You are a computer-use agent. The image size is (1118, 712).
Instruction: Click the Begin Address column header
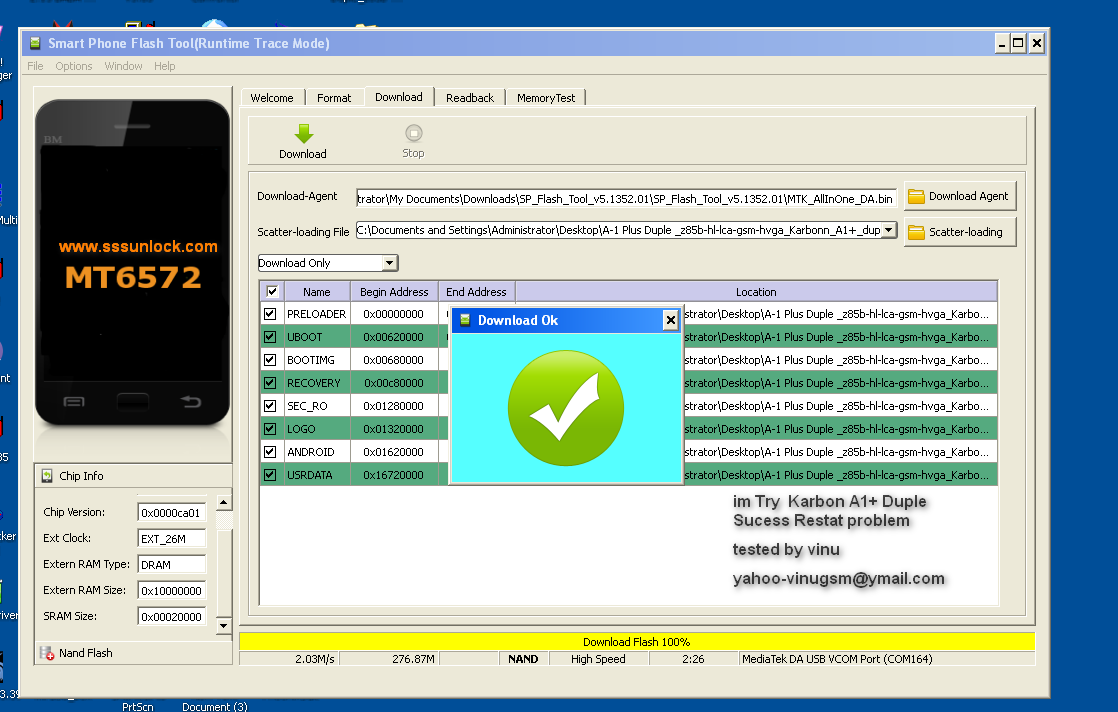point(394,291)
